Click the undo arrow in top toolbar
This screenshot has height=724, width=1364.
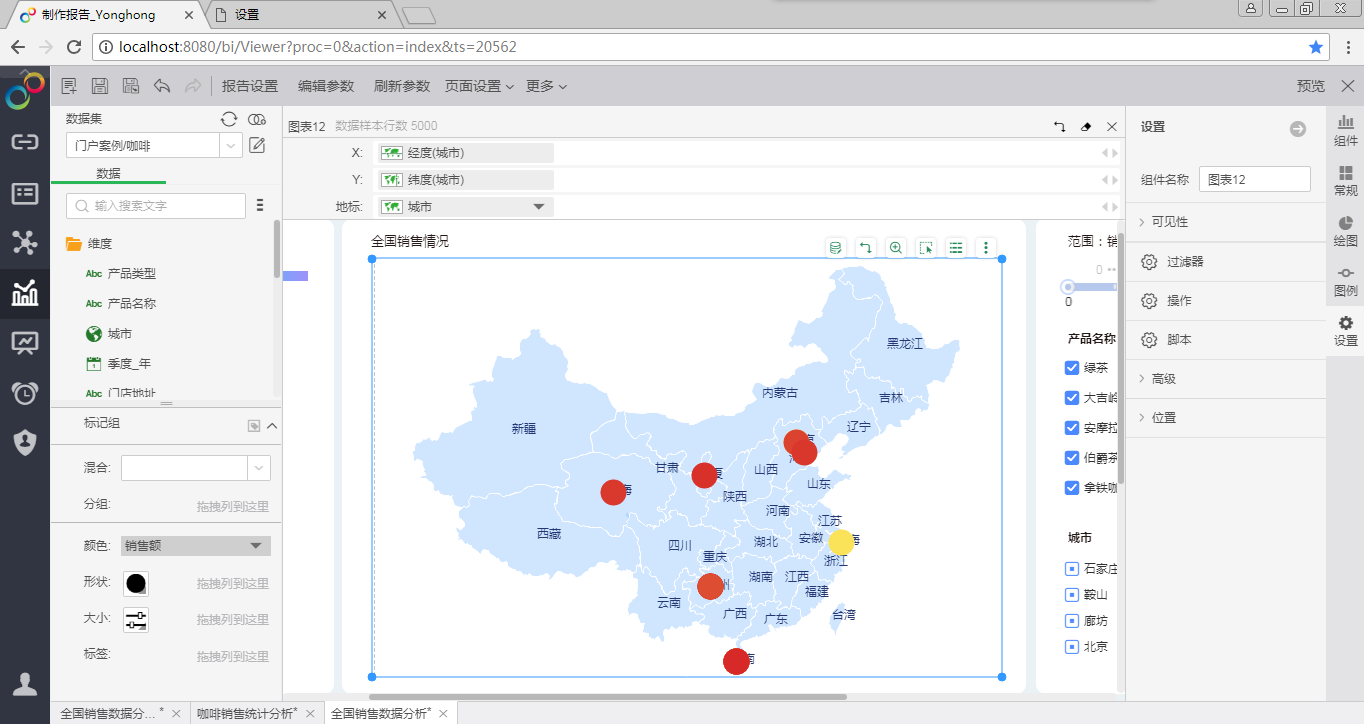[162, 87]
